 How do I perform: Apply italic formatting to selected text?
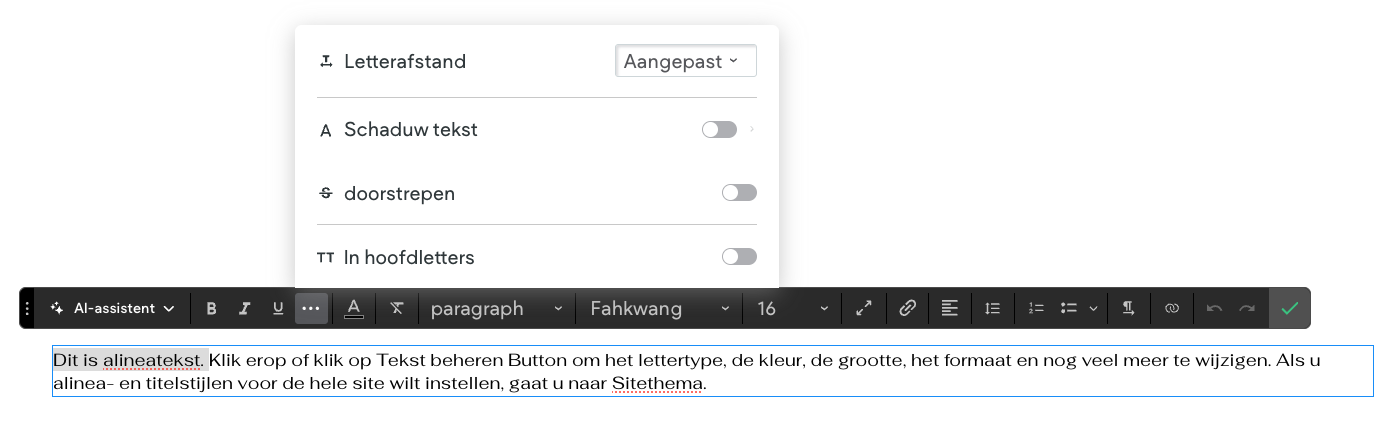[244, 309]
